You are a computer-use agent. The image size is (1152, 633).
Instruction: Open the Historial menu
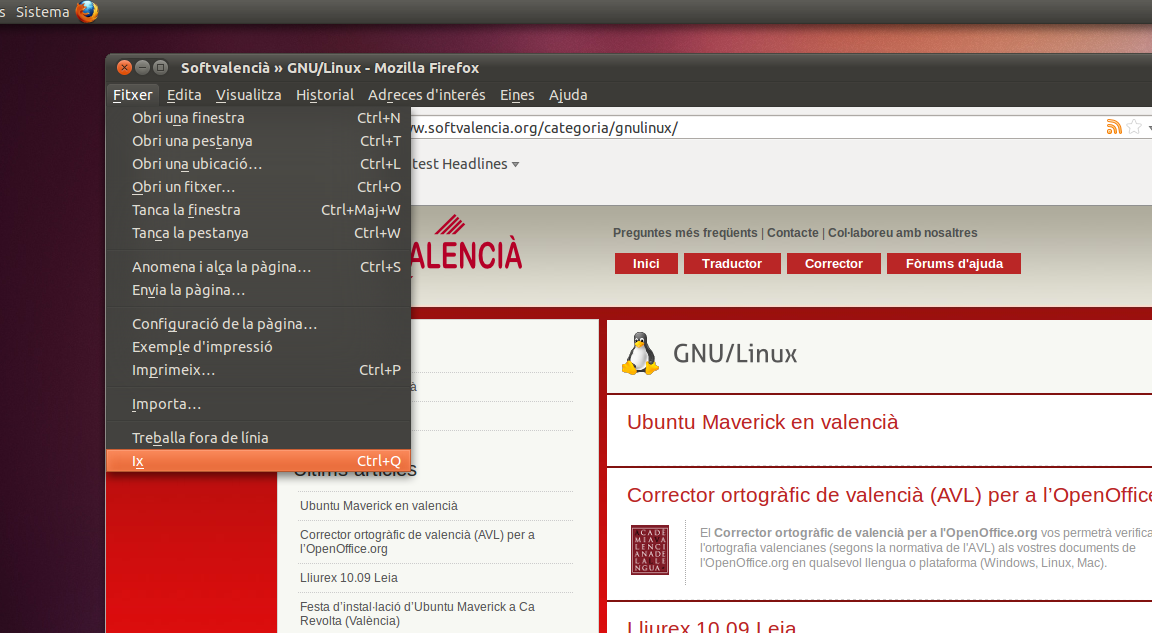(325, 95)
